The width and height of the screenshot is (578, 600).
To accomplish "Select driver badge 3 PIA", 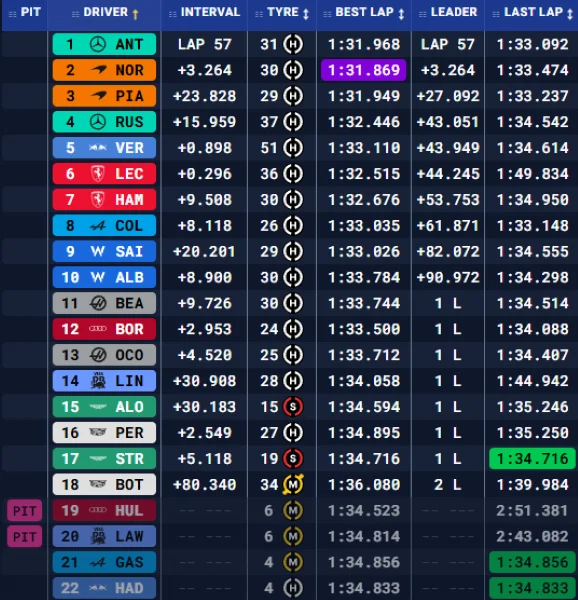I will tap(104, 96).
